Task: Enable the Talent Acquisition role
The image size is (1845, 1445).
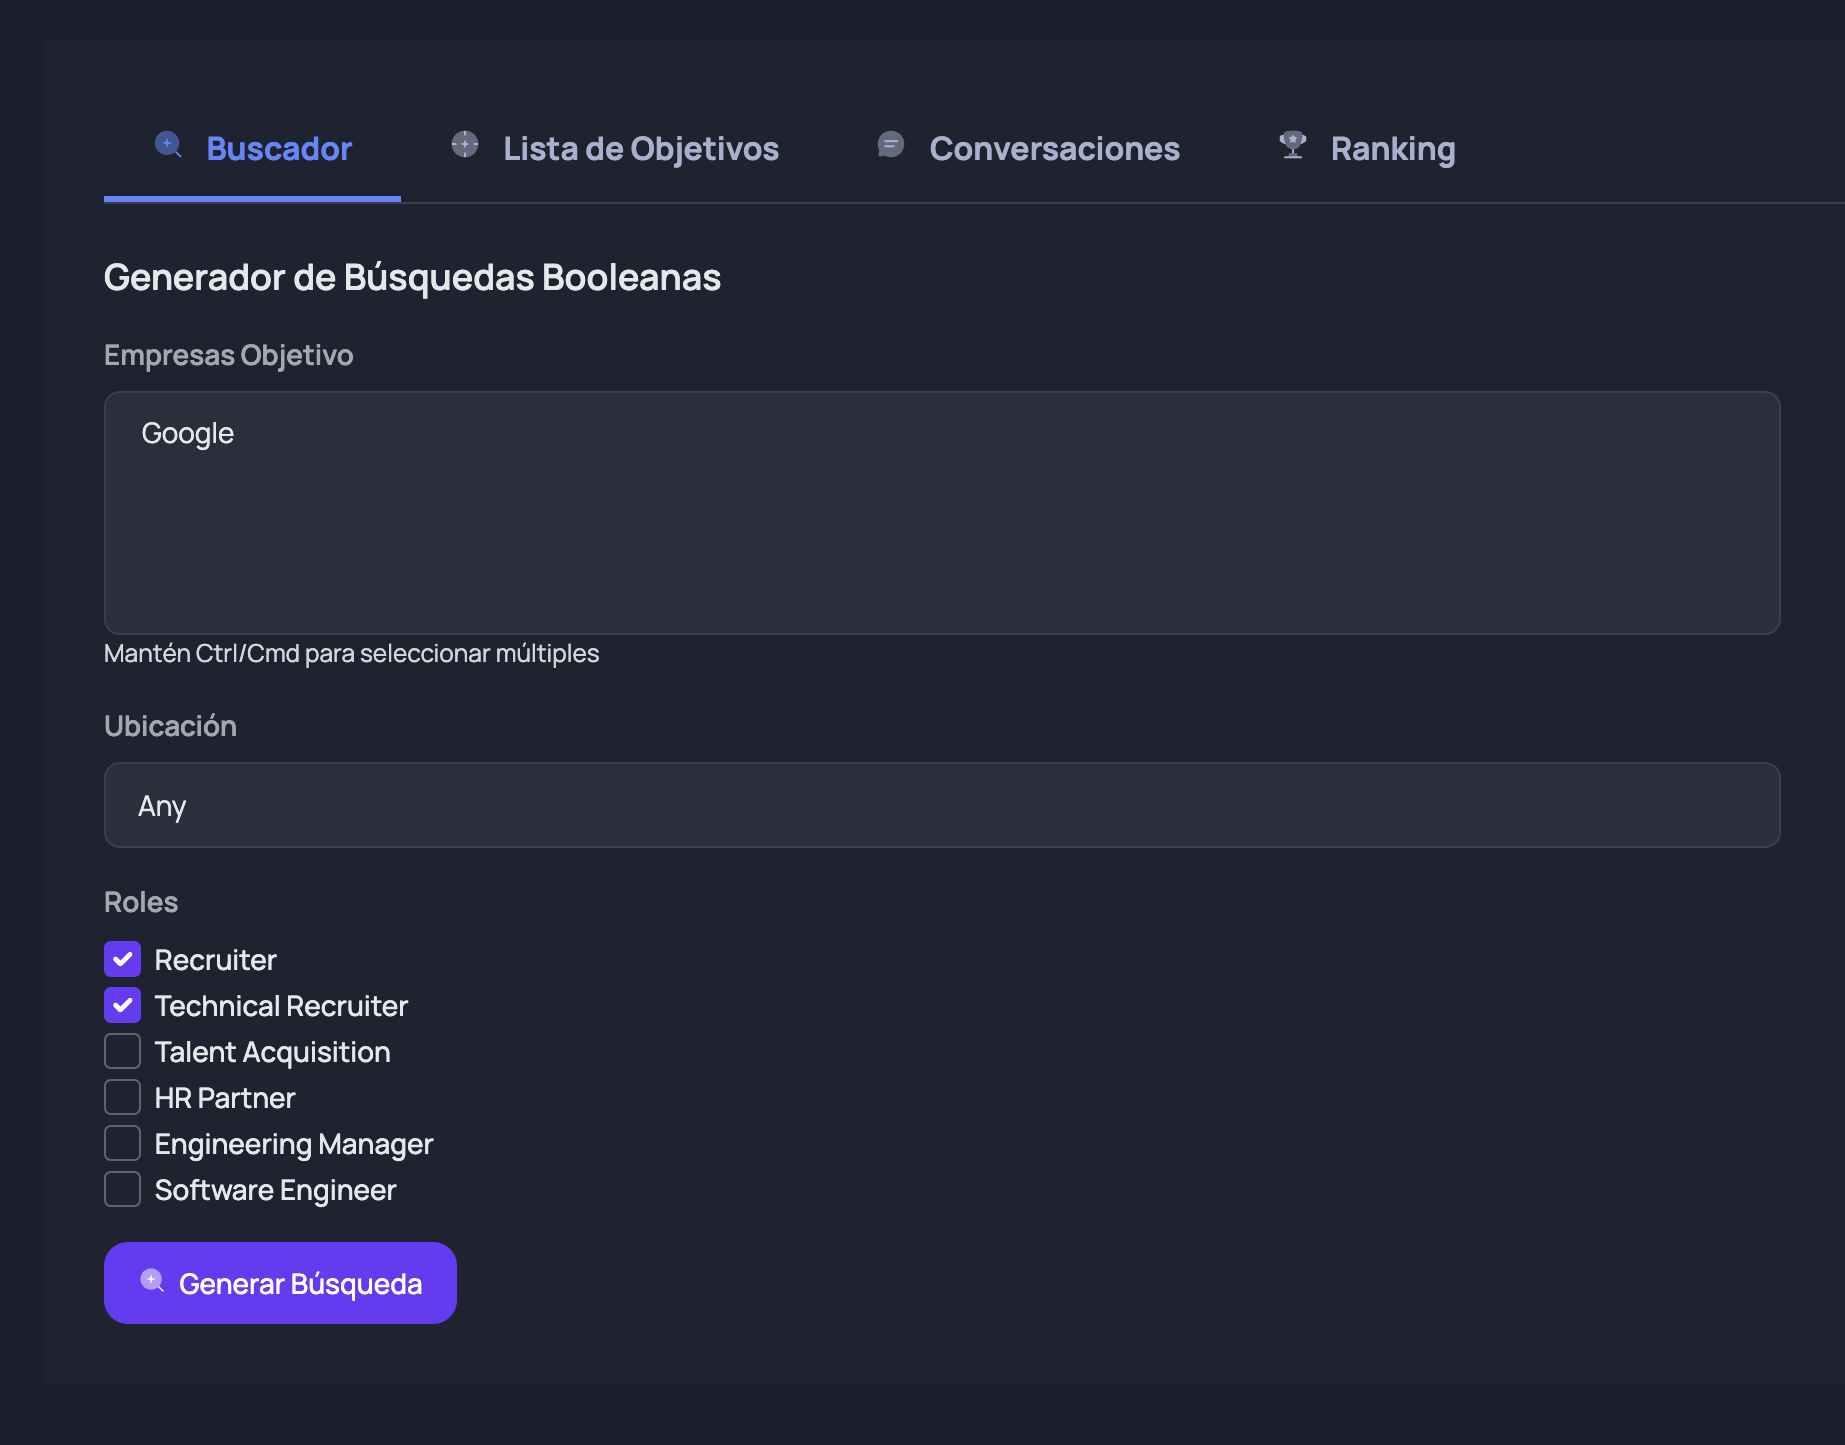Action: 122,1051
